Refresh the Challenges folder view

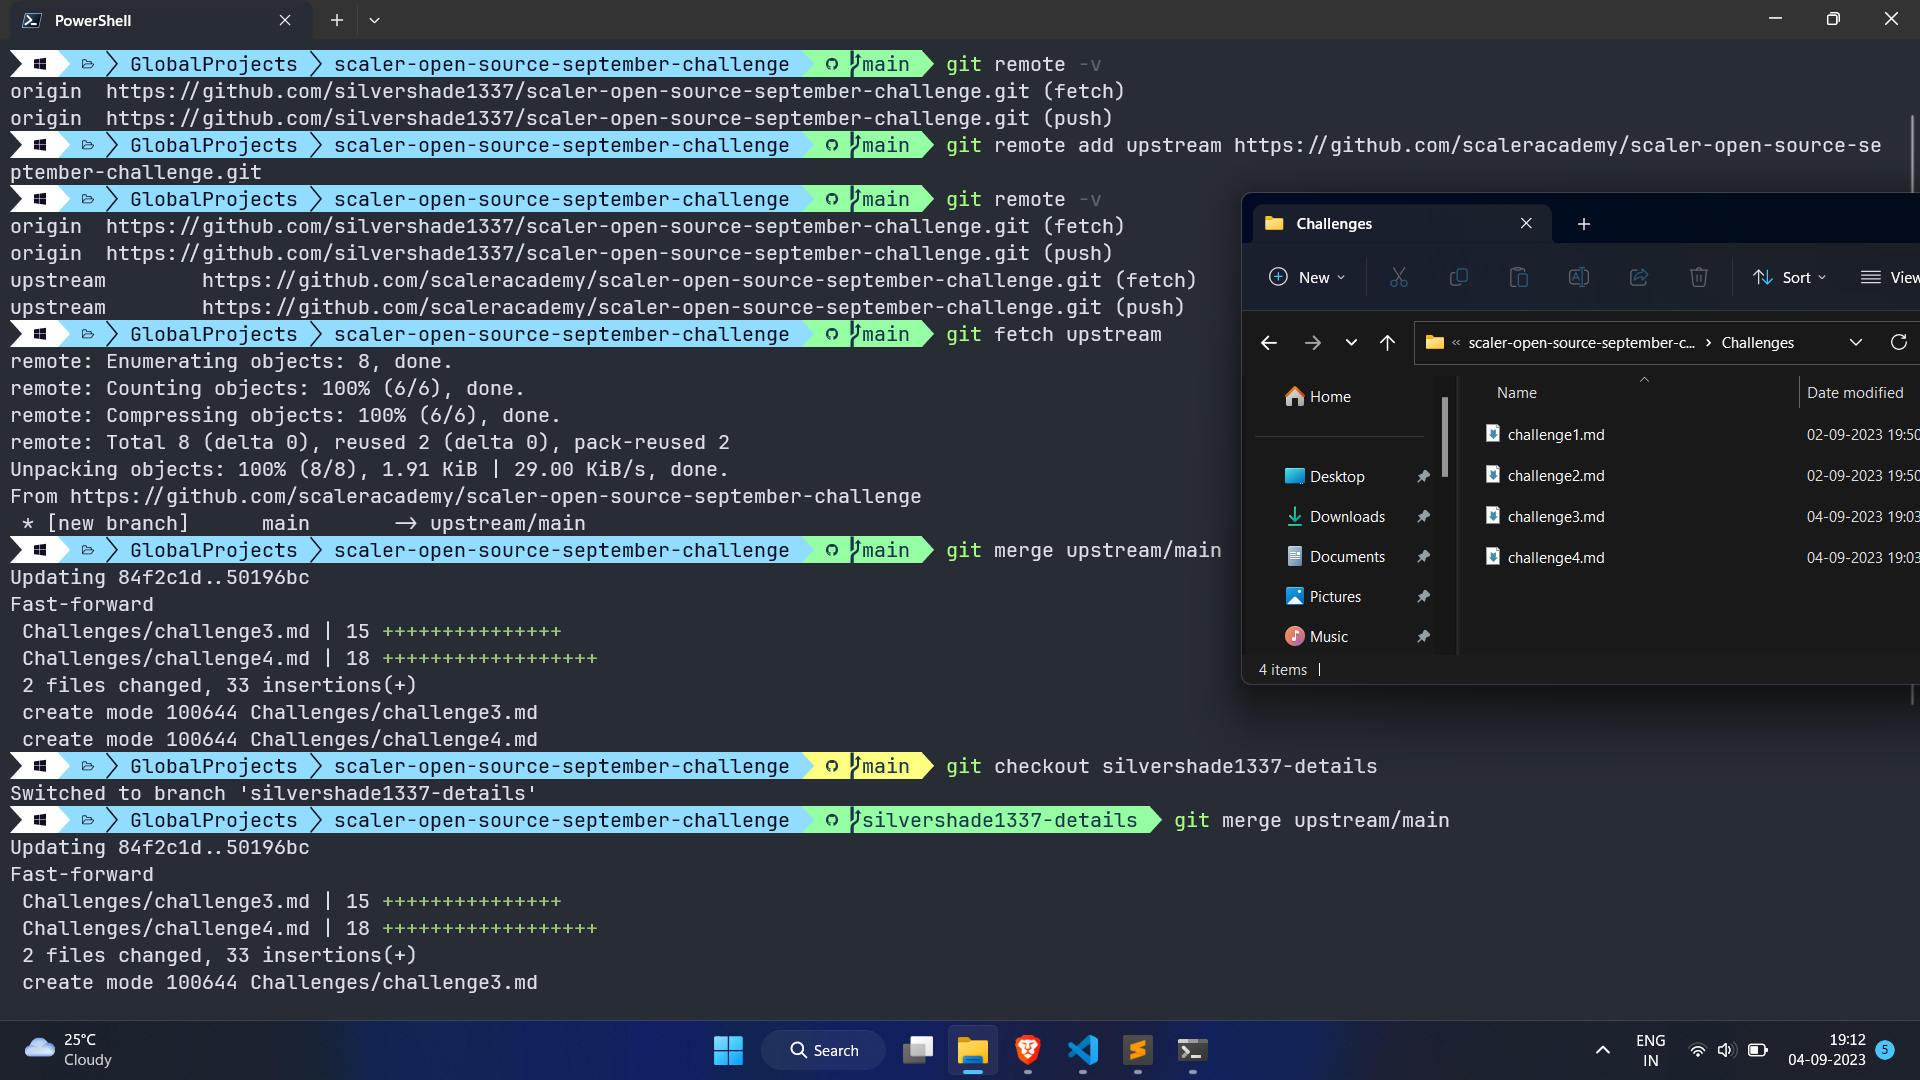click(x=1898, y=342)
